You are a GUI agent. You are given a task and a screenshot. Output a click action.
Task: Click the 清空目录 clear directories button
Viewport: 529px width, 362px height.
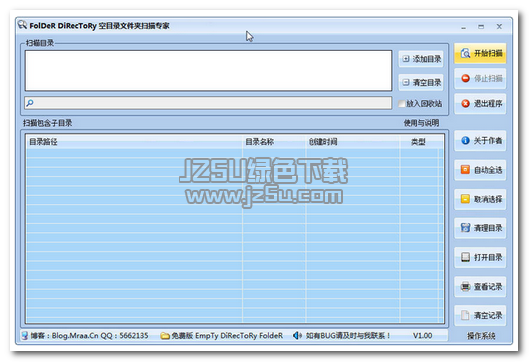(421, 82)
